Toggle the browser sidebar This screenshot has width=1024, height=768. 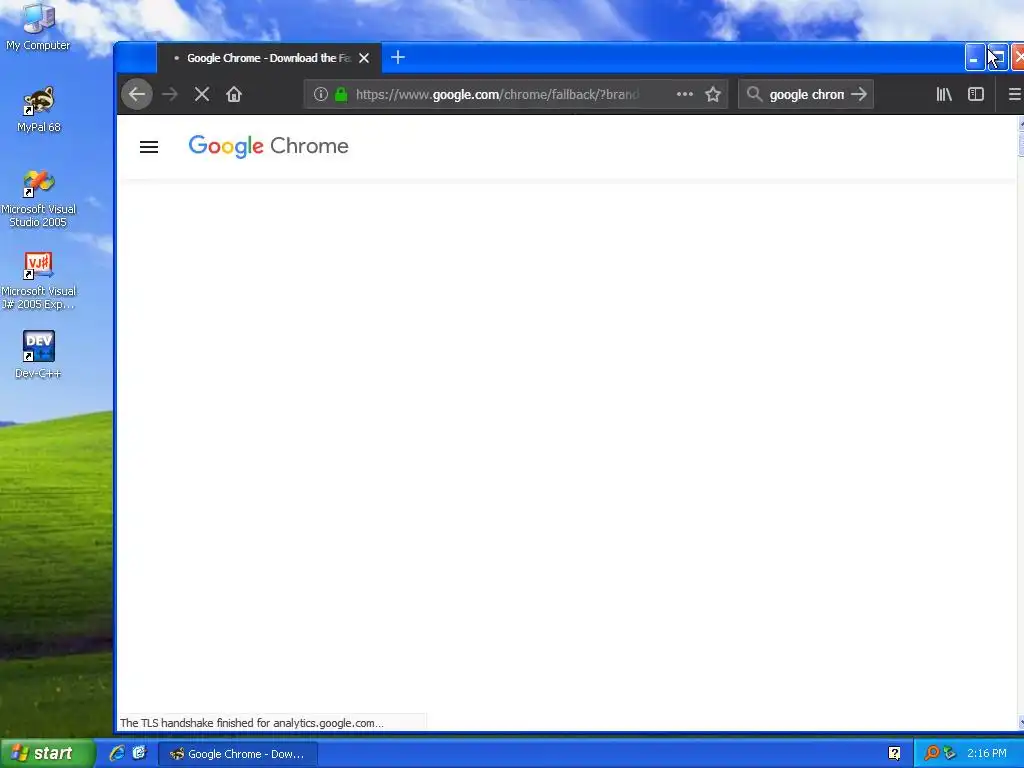tap(976, 95)
